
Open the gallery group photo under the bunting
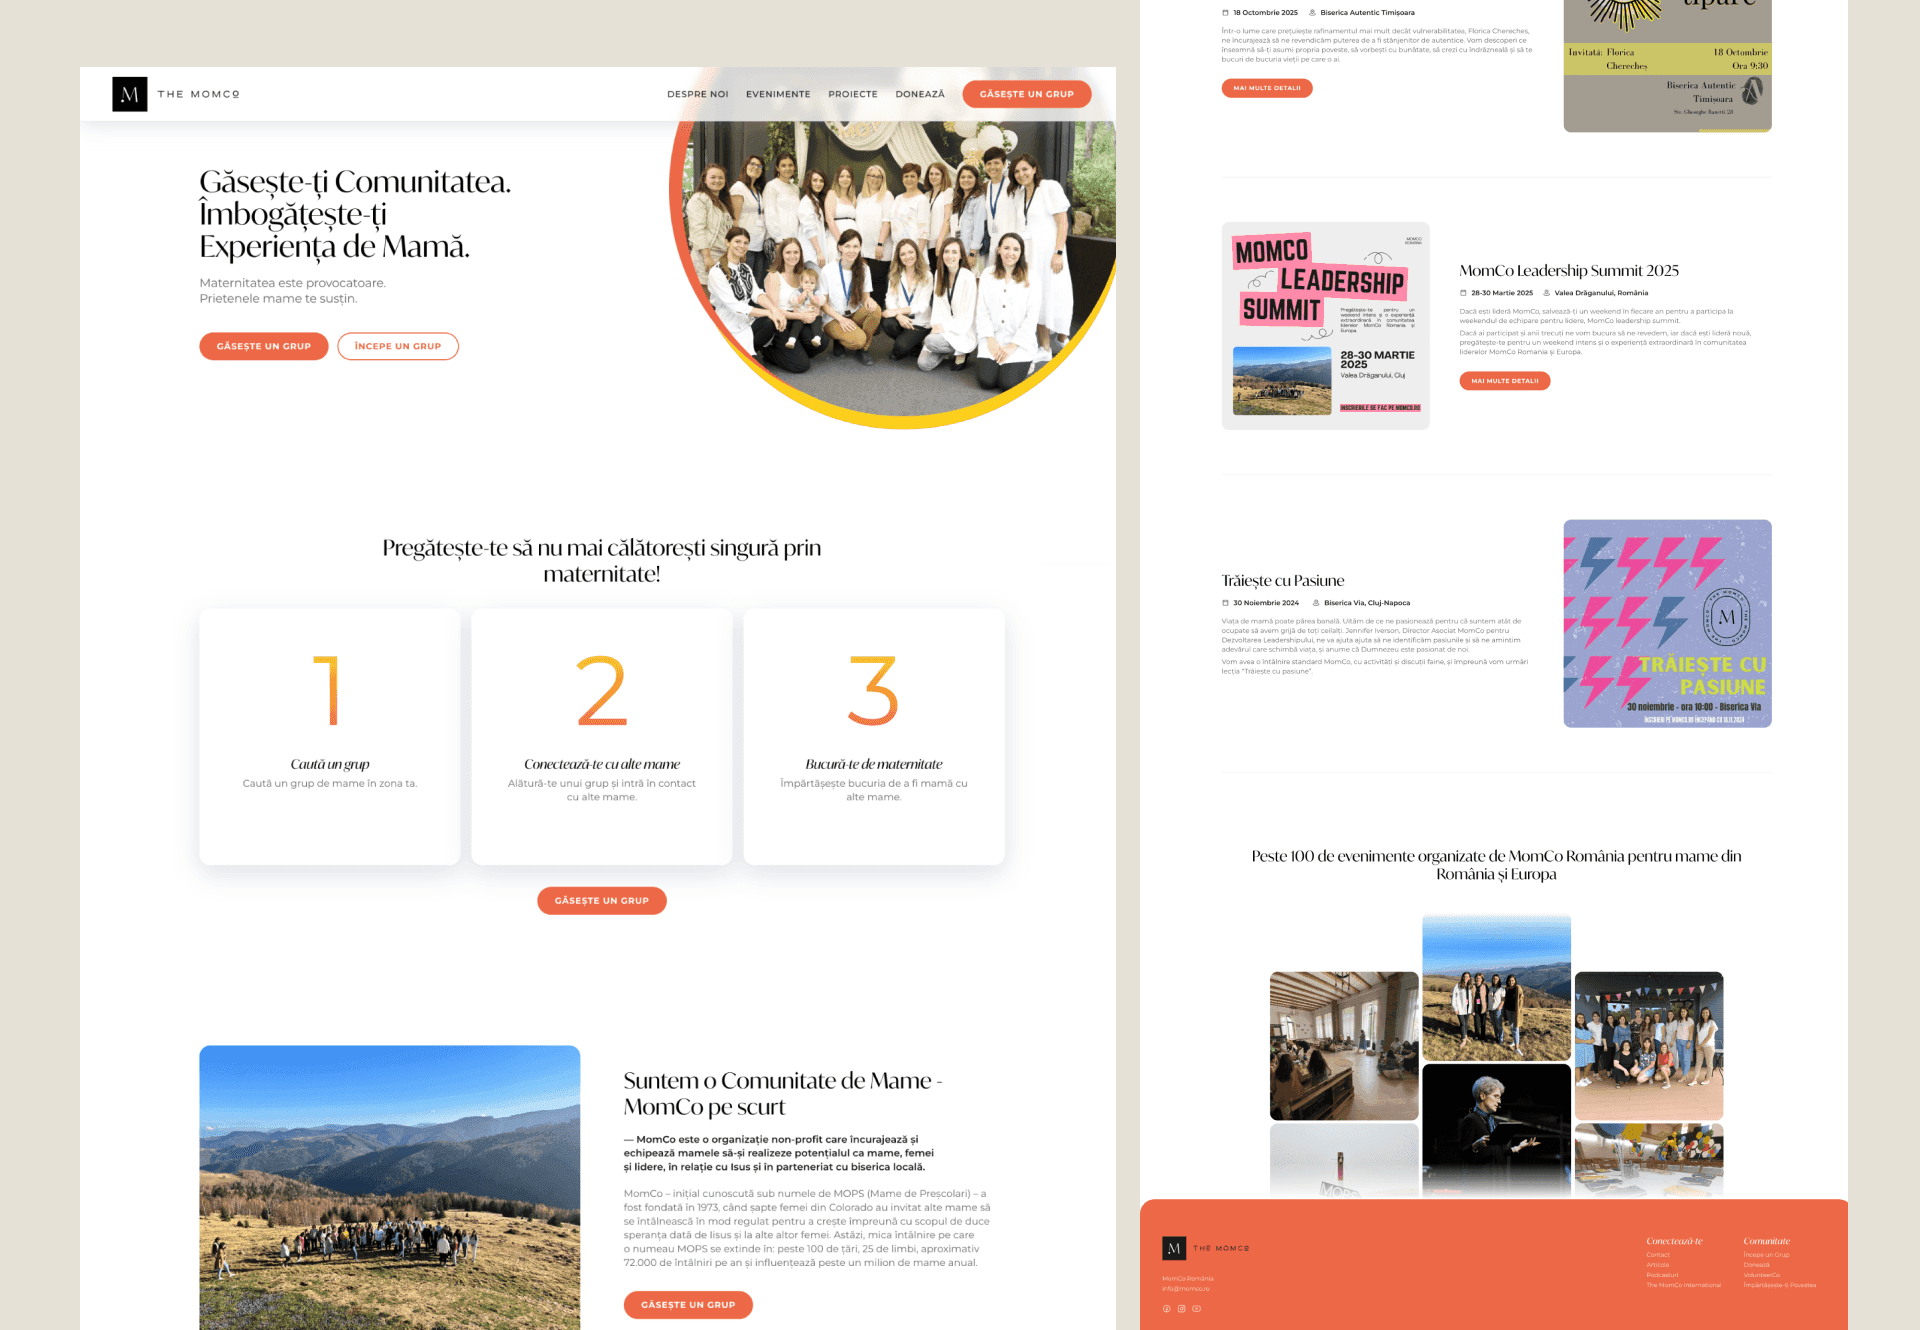click(1649, 1046)
